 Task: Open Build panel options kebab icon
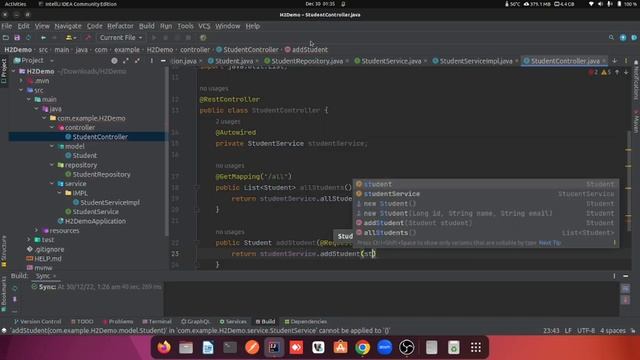click(x=614, y=276)
